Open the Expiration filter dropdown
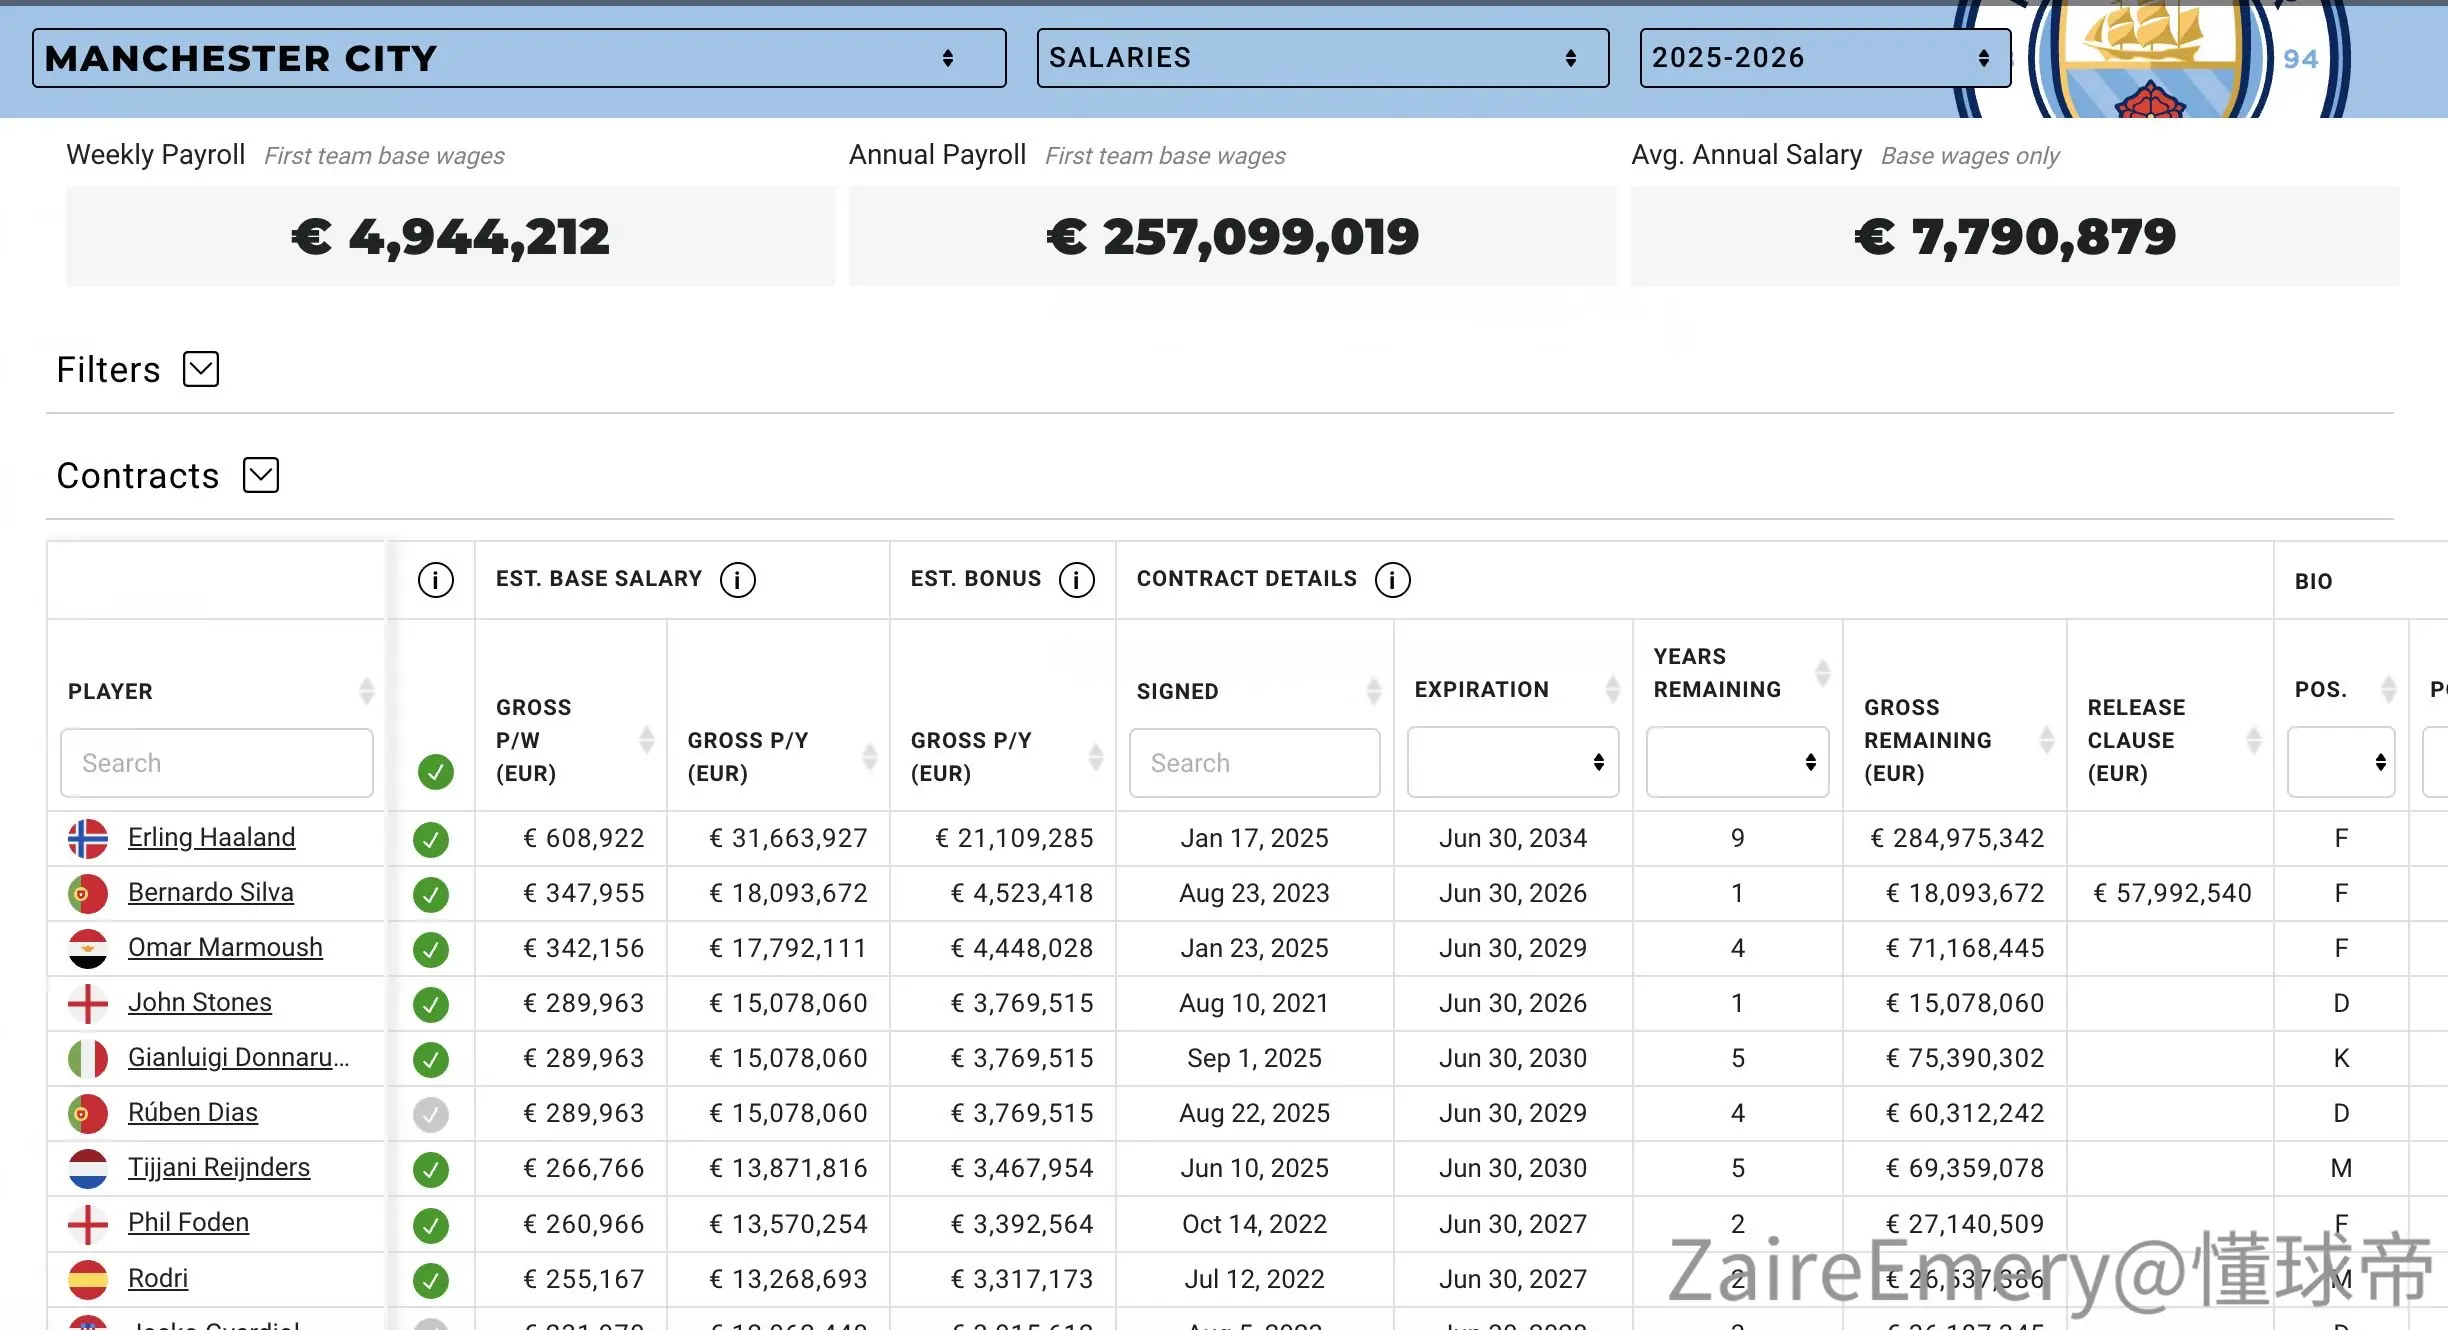This screenshot has height=1330, width=2448. coord(1513,763)
